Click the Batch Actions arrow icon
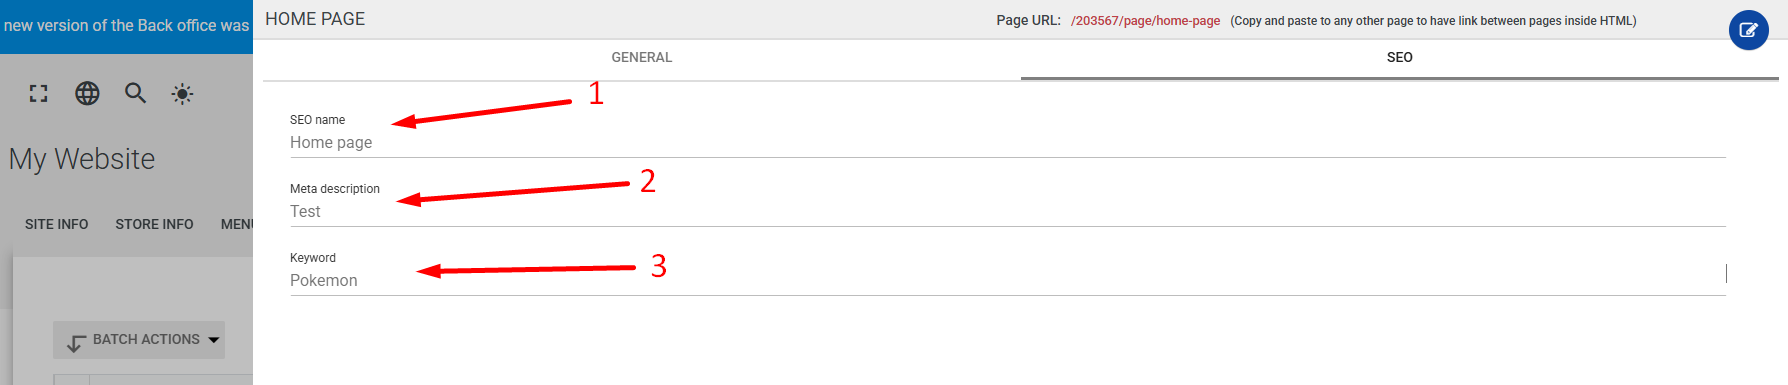The width and height of the screenshot is (1788, 385). (75, 343)
